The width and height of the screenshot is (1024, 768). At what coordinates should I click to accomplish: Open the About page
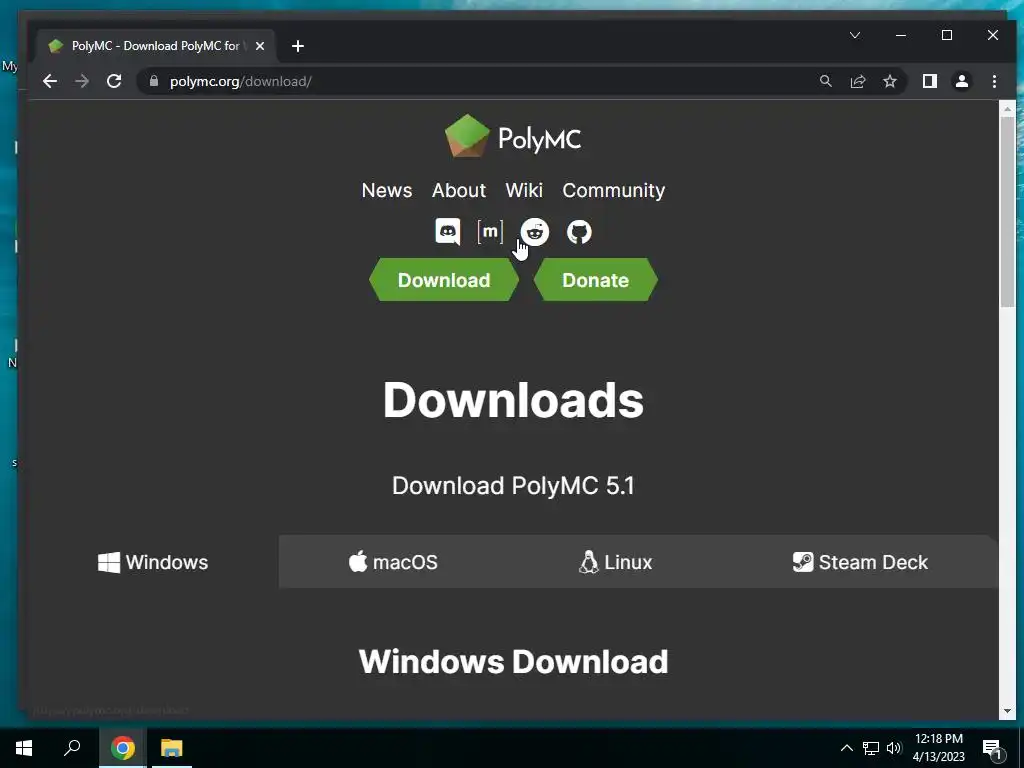pyautogui.click(x=459, y=190)
